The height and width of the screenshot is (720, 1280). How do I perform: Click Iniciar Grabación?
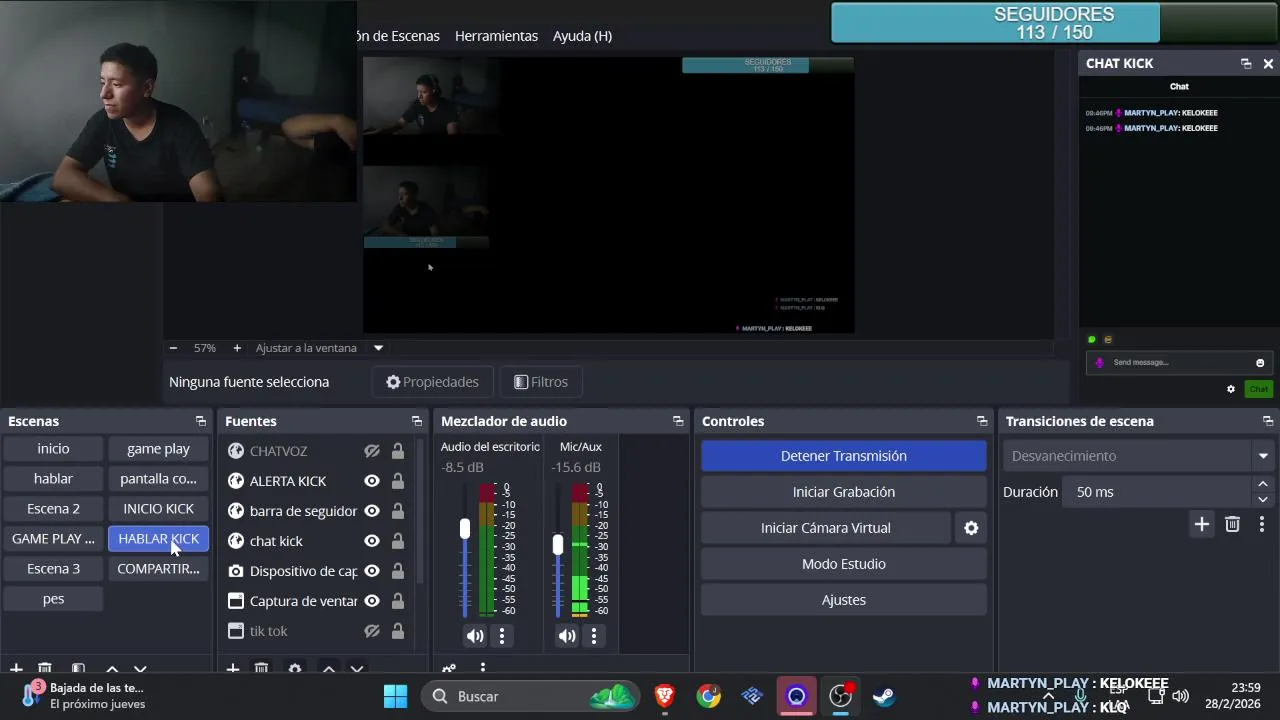coord(844,492)
